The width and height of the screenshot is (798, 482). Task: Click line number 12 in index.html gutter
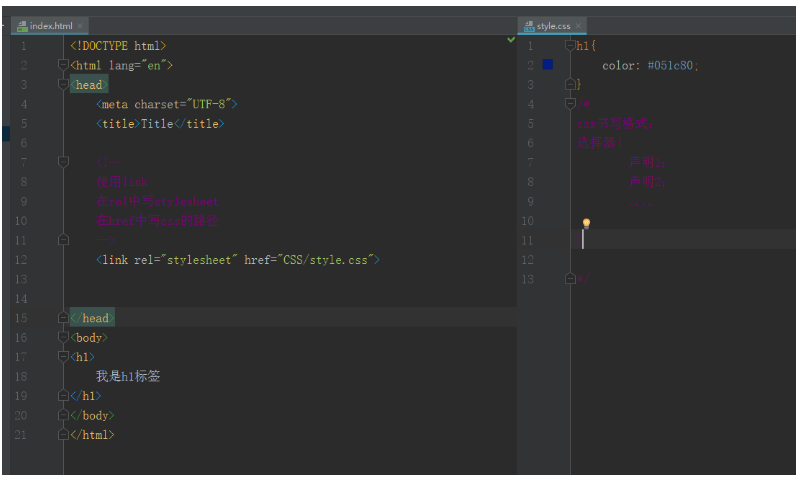(21, 260)
